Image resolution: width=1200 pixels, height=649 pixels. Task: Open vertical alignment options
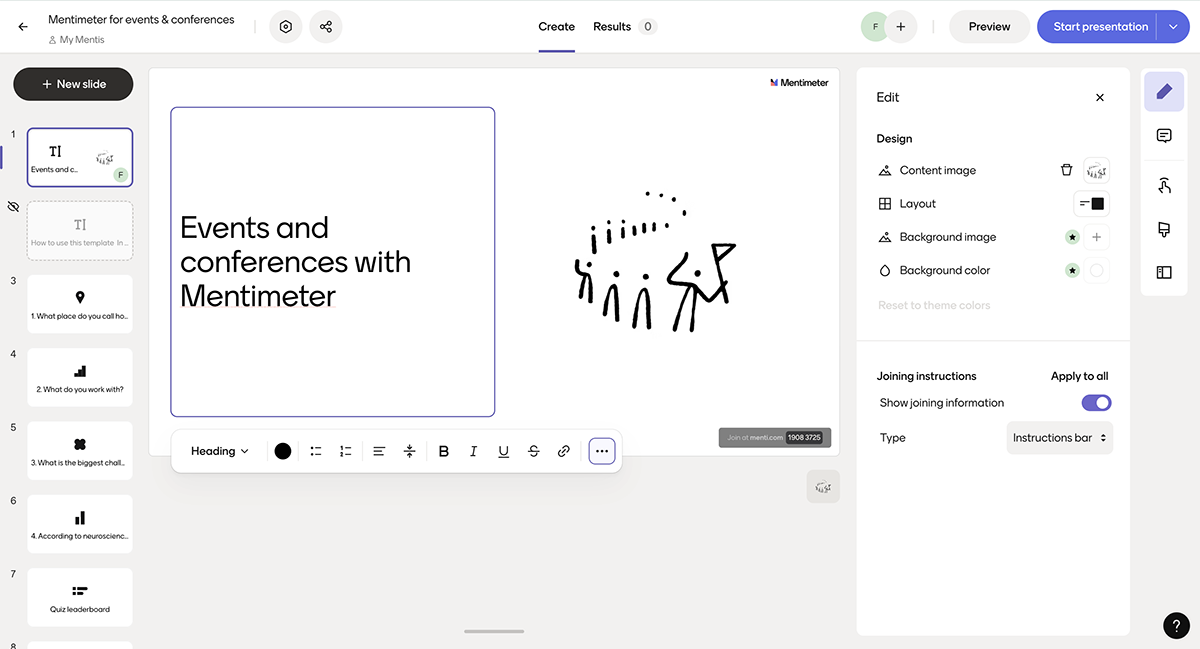(409, 451)
